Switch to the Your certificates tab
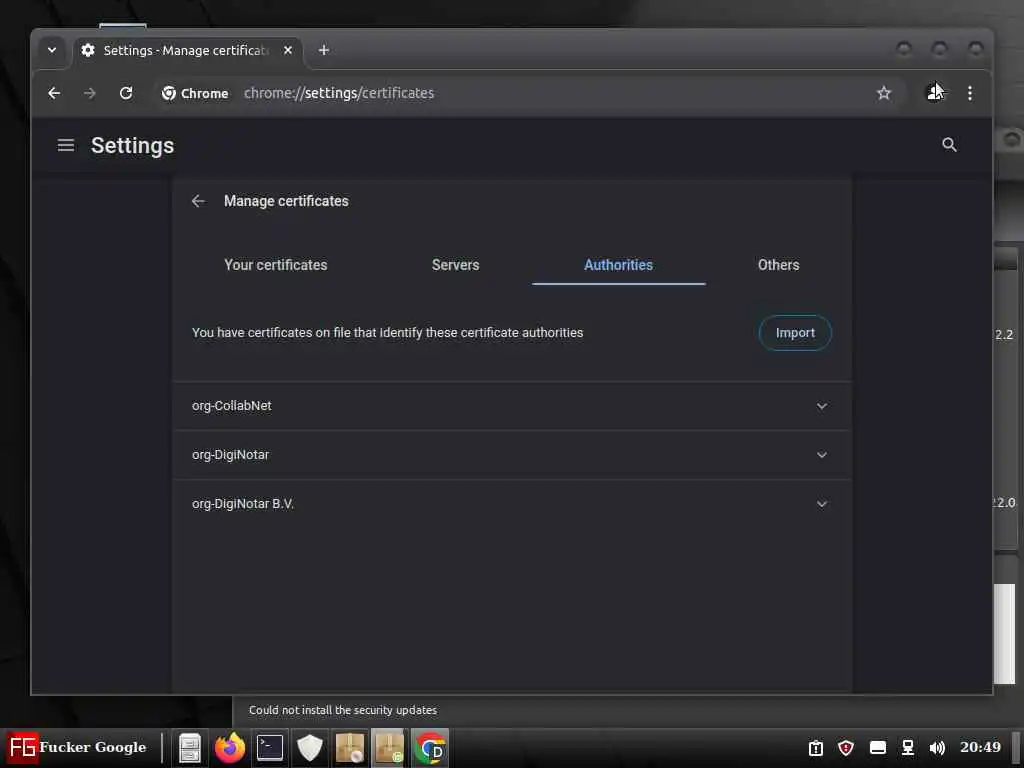 [276, 265]
